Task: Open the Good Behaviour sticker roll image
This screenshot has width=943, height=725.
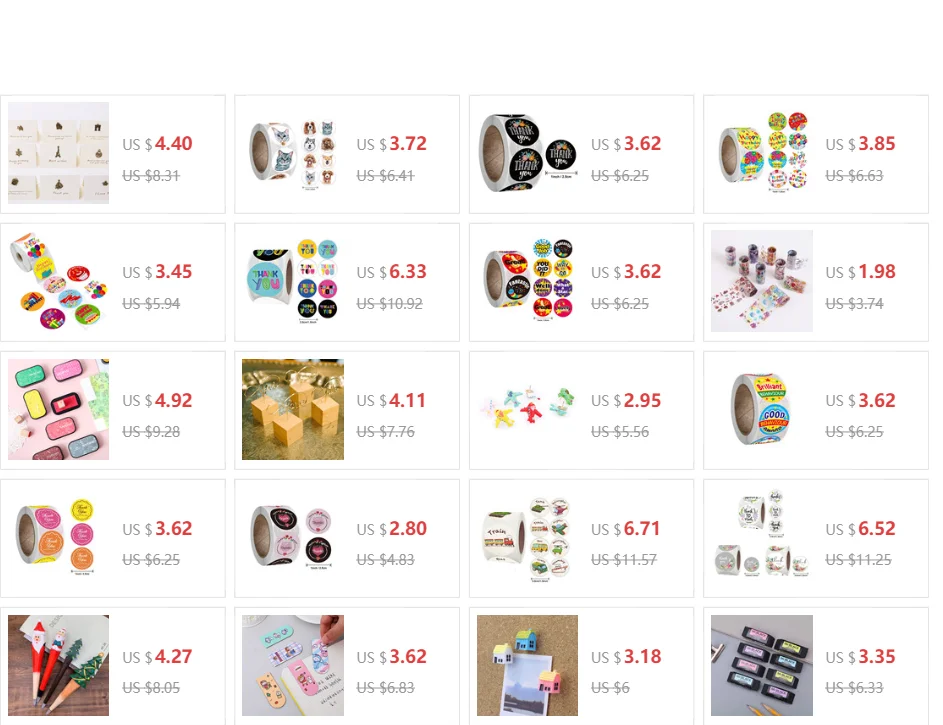Action: pyautogui.click(x=762, y=409)
